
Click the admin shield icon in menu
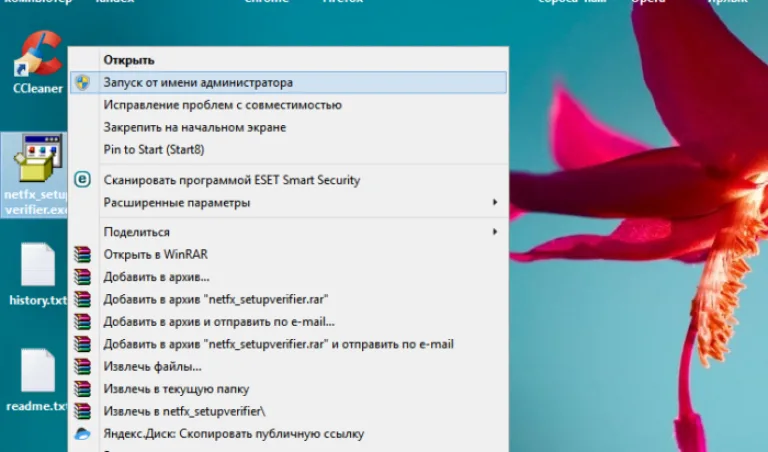(x=82, y=82)
